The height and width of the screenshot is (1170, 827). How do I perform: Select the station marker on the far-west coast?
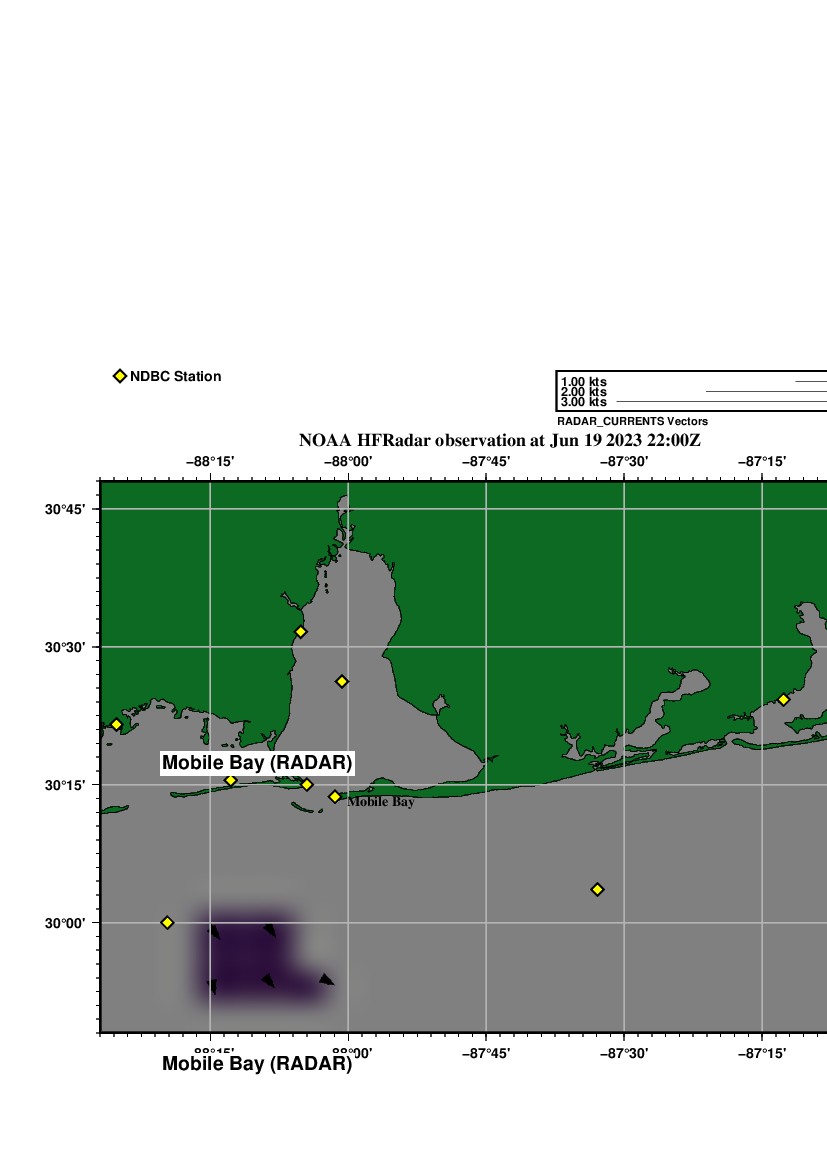click(x=116, y=725)
